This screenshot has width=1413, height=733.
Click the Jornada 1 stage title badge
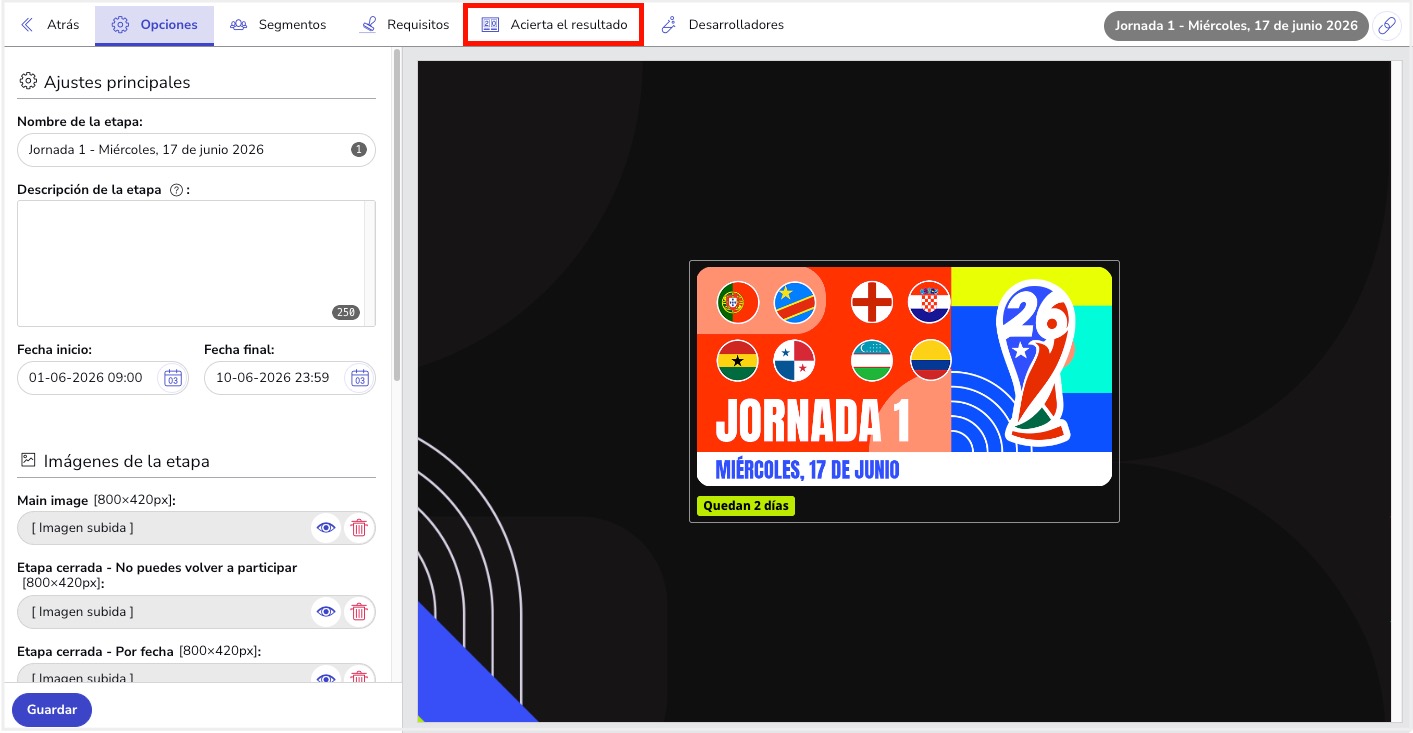coord(1235,26)
